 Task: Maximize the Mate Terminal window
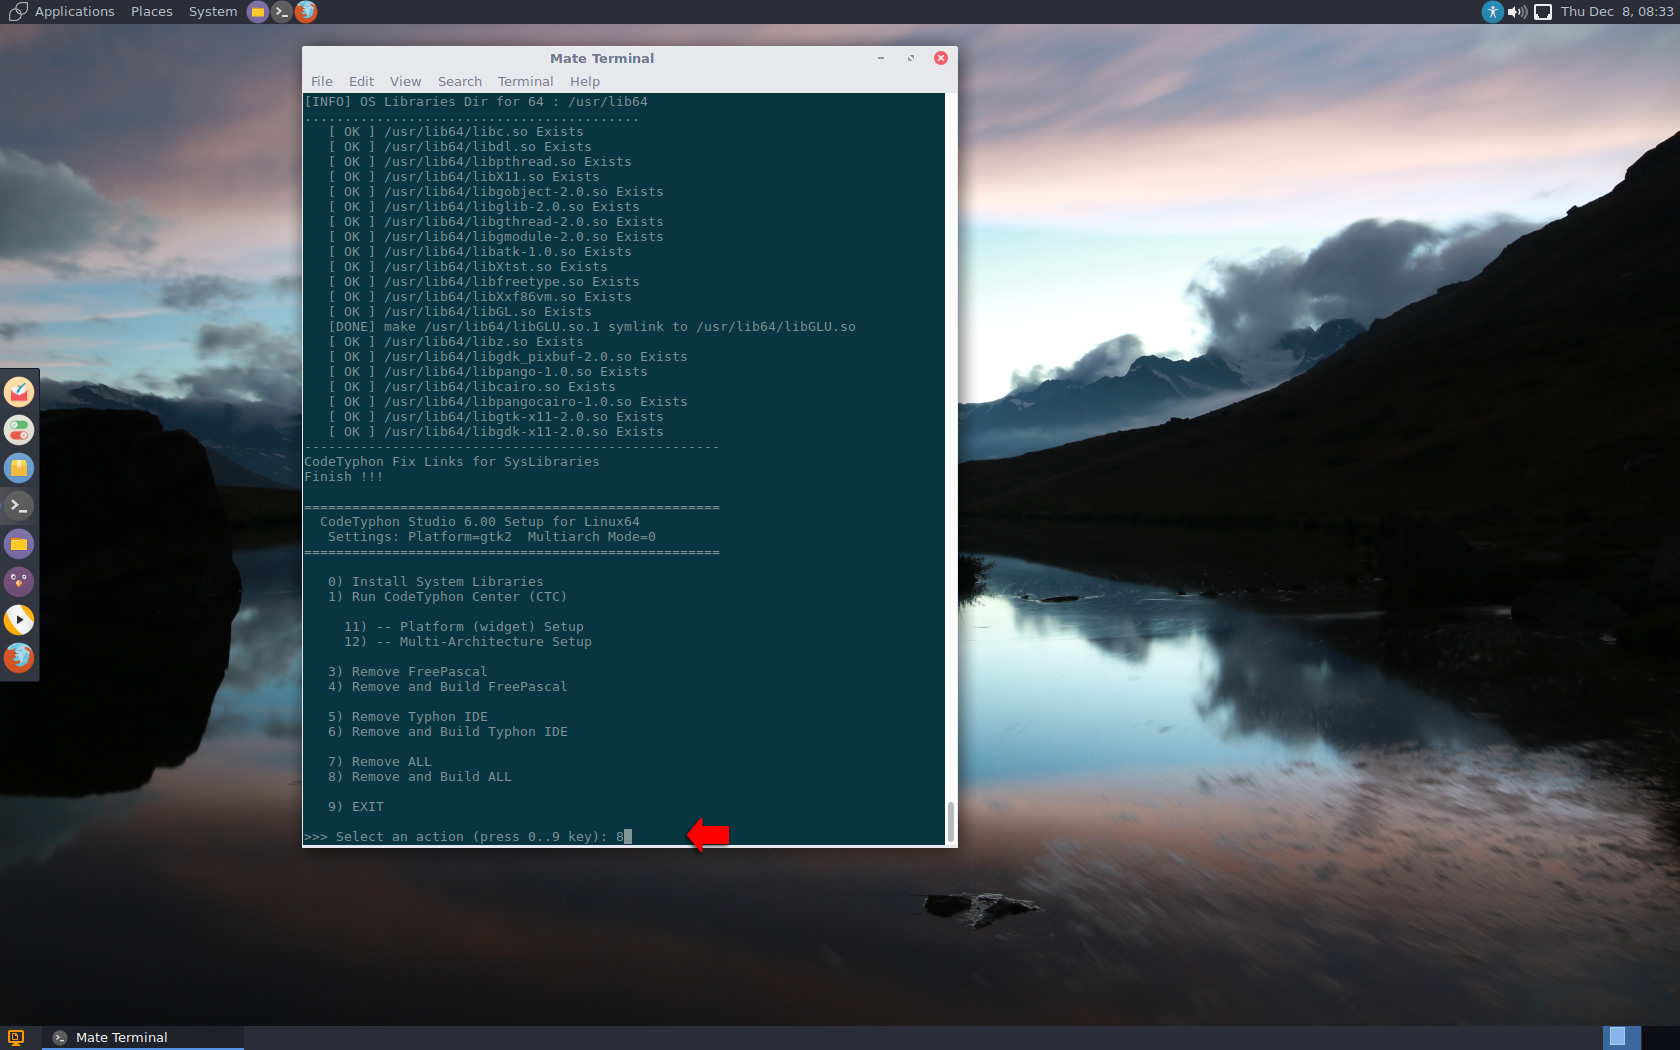click(x=910, y=58)
